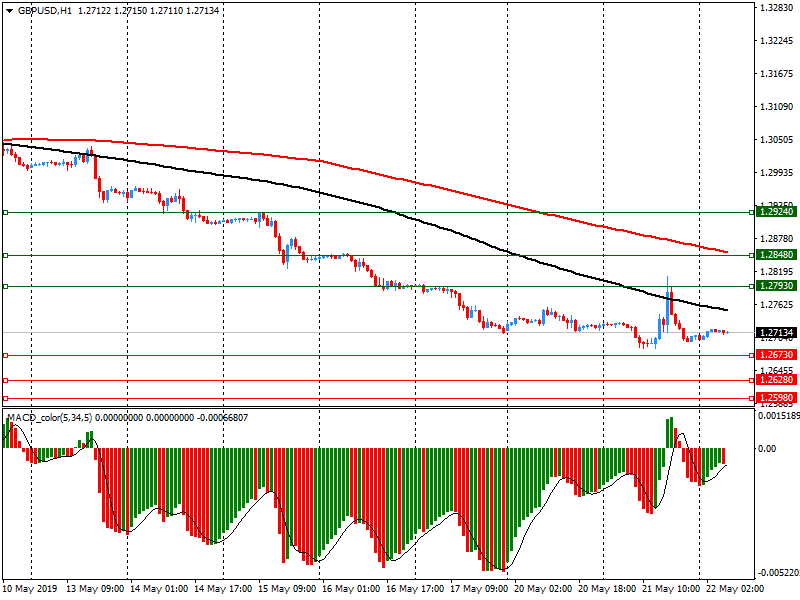Click left anchor square of 1.26730 line
This screenshot has height=600, width=800.
coord(5,355)
